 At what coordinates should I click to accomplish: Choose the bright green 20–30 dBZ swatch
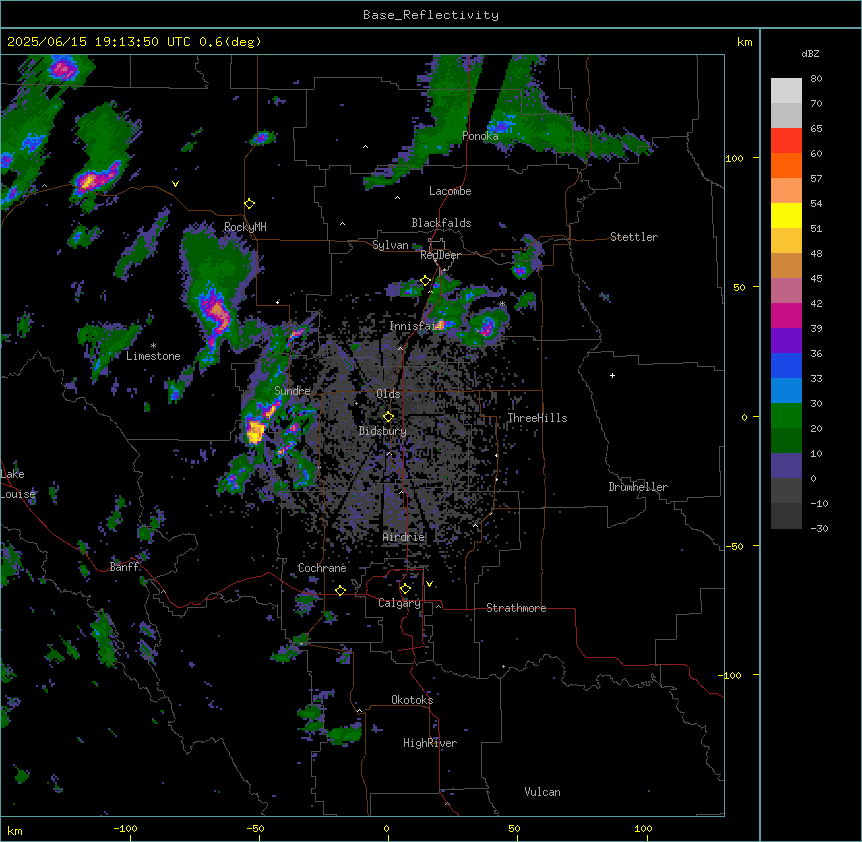786,416
